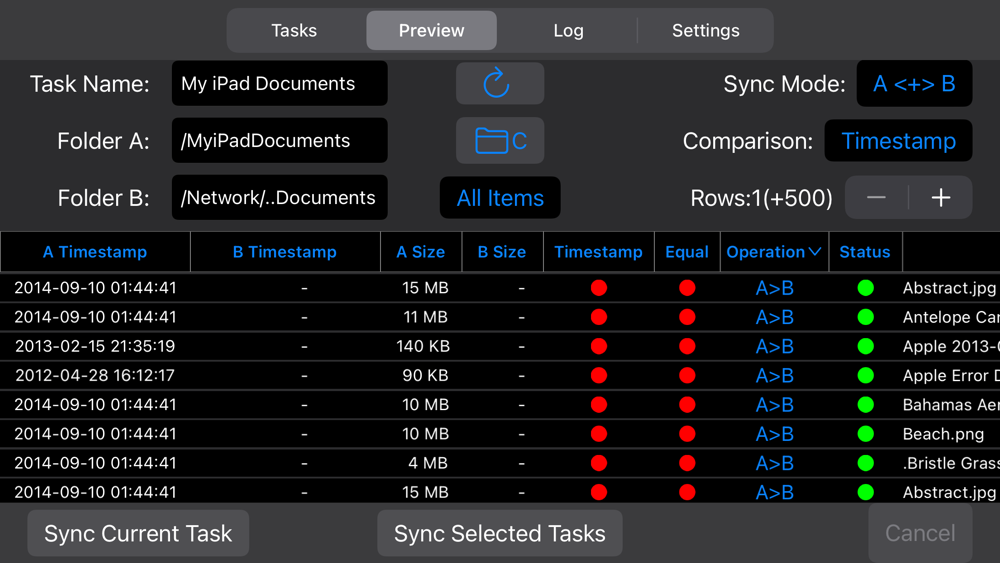Sort by the Status column header
The width and height of the screenshot is (1000, 563).
pos(865,252)
